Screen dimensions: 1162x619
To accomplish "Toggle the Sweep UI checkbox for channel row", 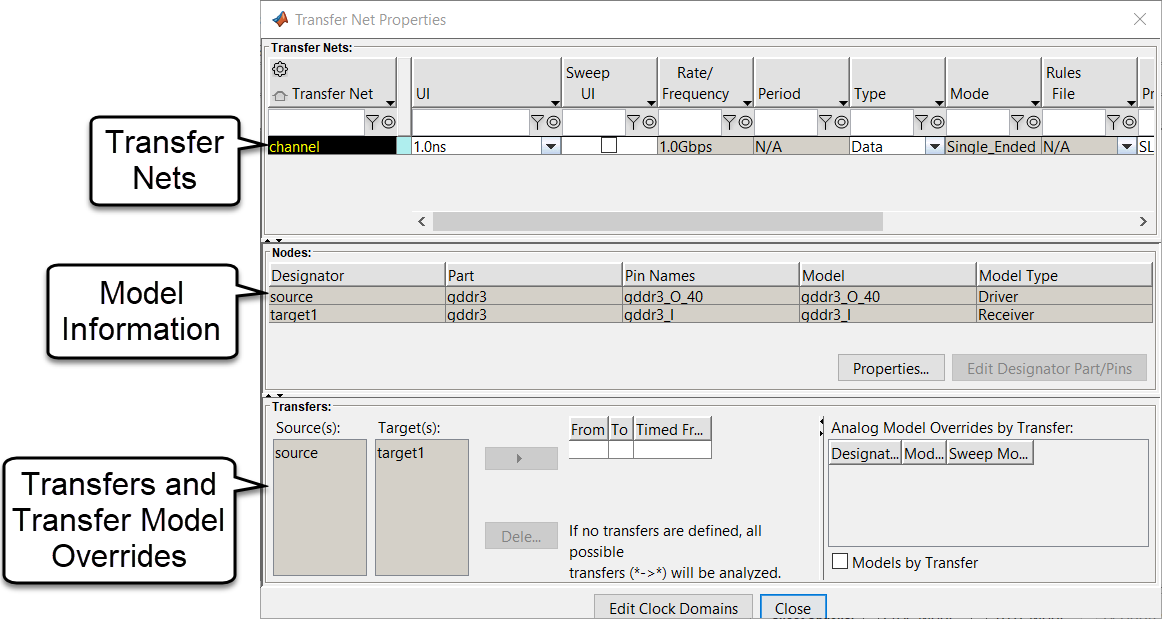I will coord(609,145).
